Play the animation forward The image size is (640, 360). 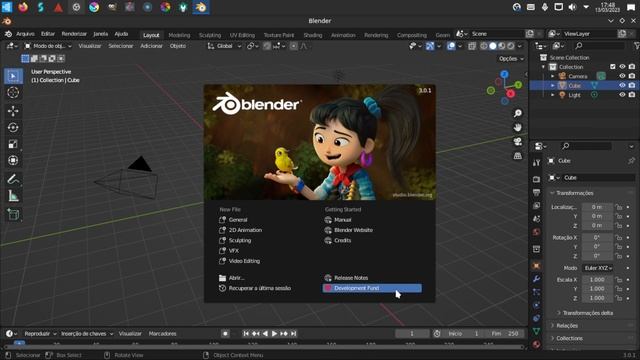pyautogui.click(x=274, y=333)
